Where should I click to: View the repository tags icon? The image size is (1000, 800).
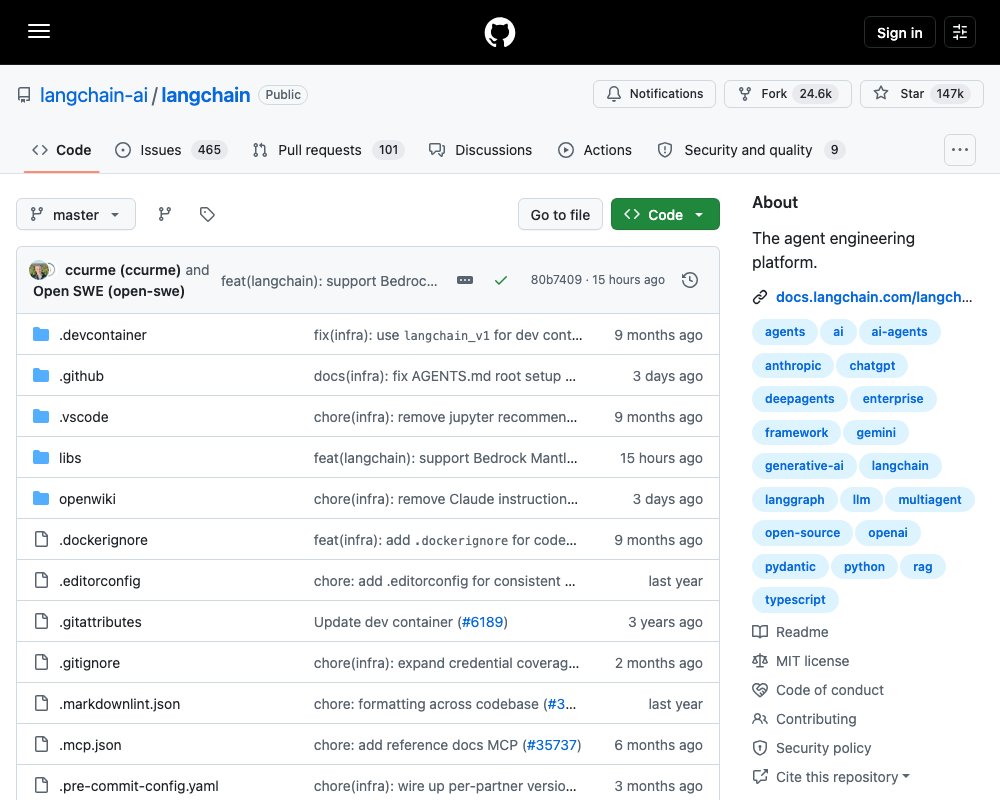[207, 214]
